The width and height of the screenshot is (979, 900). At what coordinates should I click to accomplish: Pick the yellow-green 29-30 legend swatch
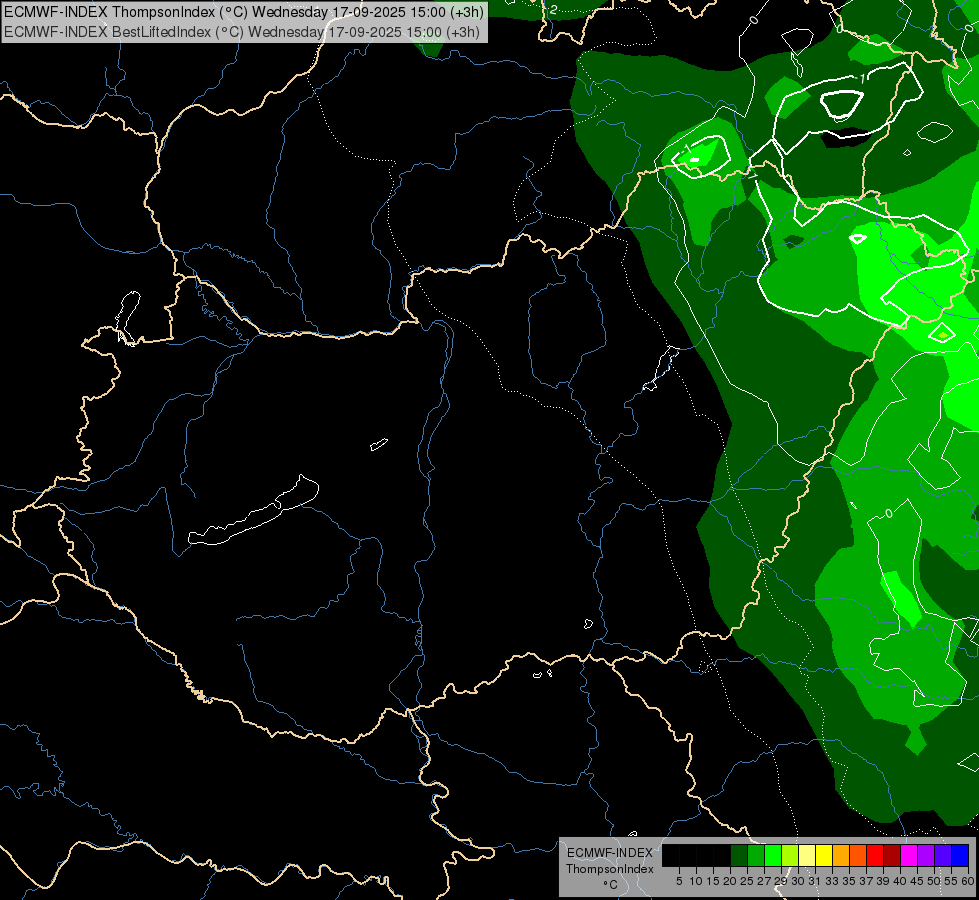(x=788, y=856)
